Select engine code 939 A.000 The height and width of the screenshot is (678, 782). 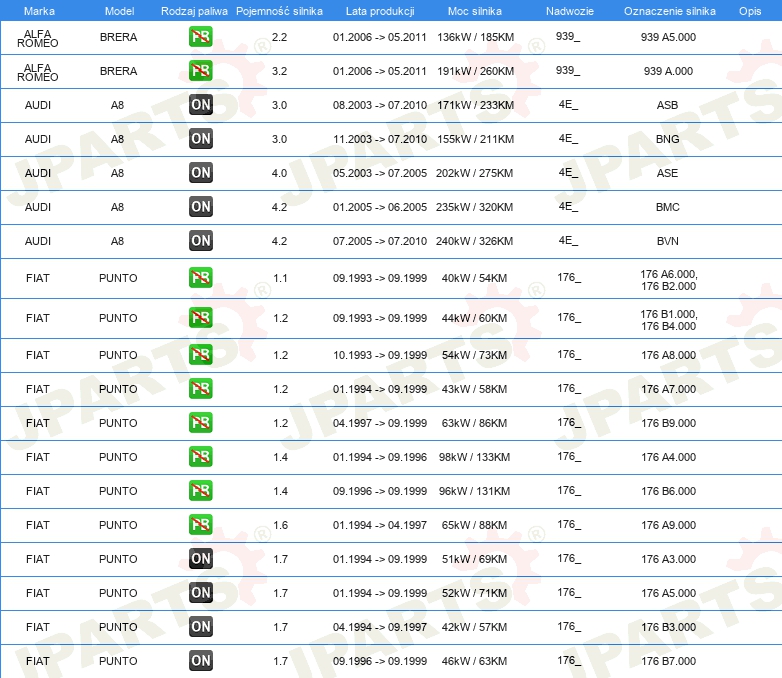(x=668, y=71)
